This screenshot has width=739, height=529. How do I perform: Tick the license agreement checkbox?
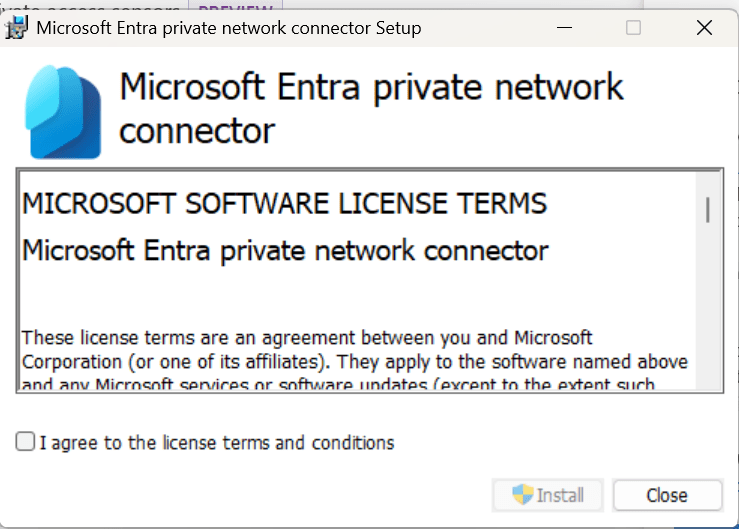point(26,442)
